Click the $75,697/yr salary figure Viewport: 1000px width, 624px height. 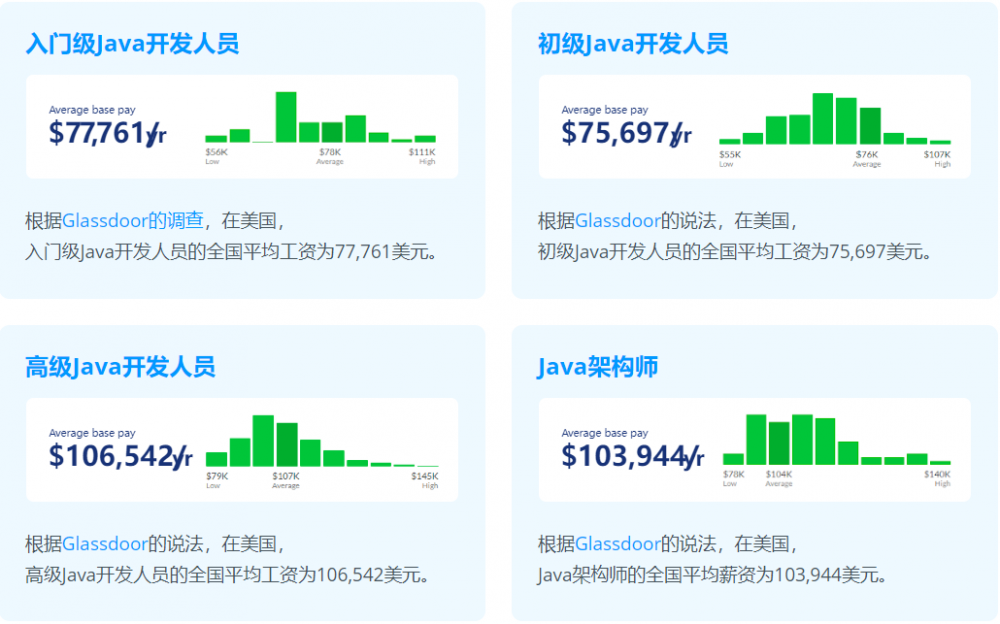pos(624,131)
